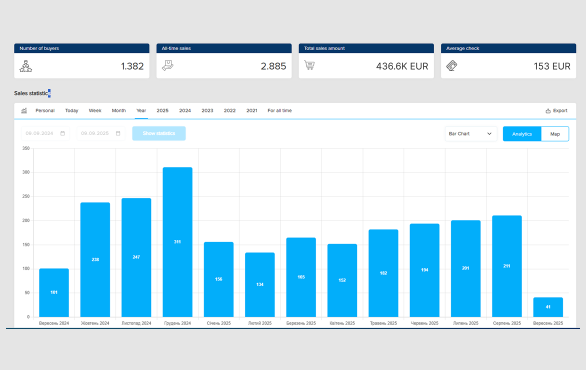Switch view to Map
This screenshot has width=586, height=370.
(555, 134)
